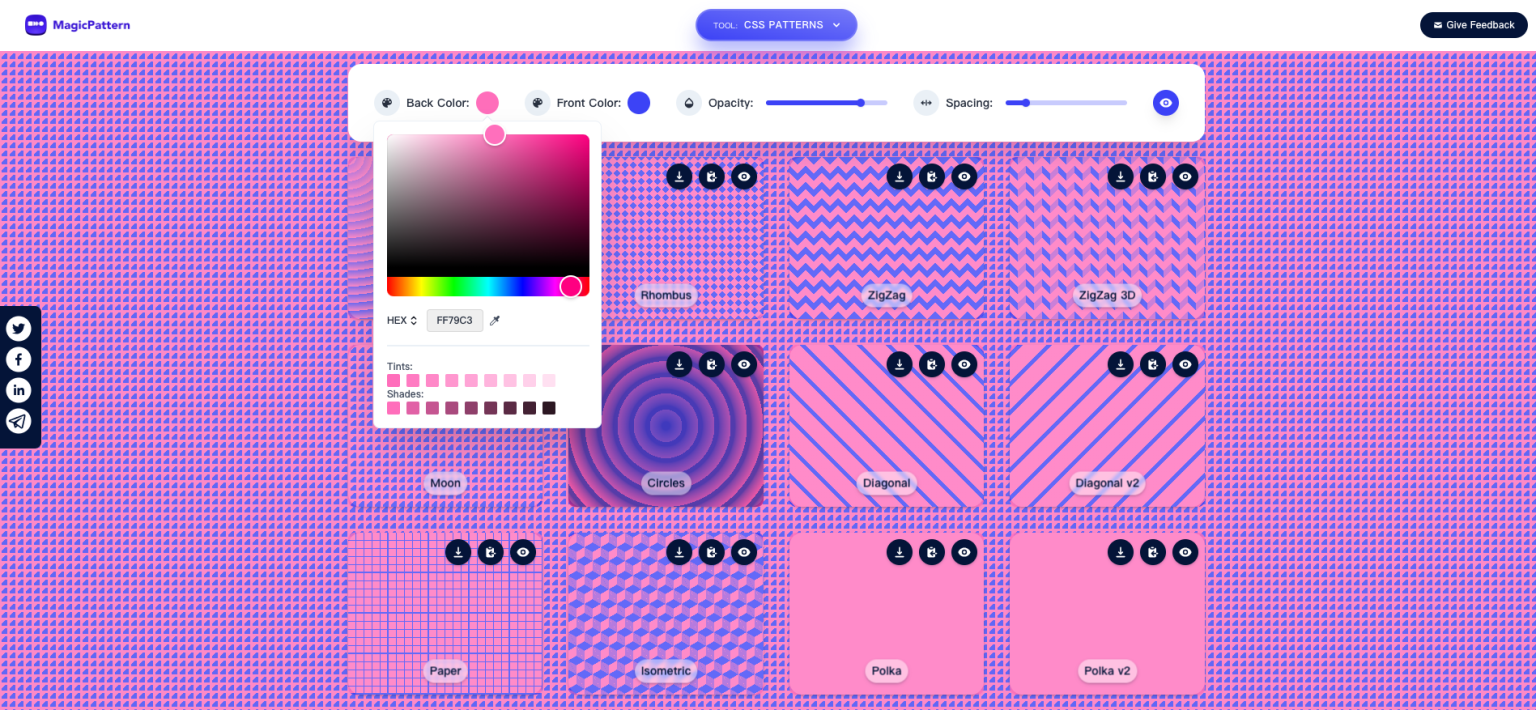Share the page on Twitter
1536x710 pixels.
(x=19, y=328)
